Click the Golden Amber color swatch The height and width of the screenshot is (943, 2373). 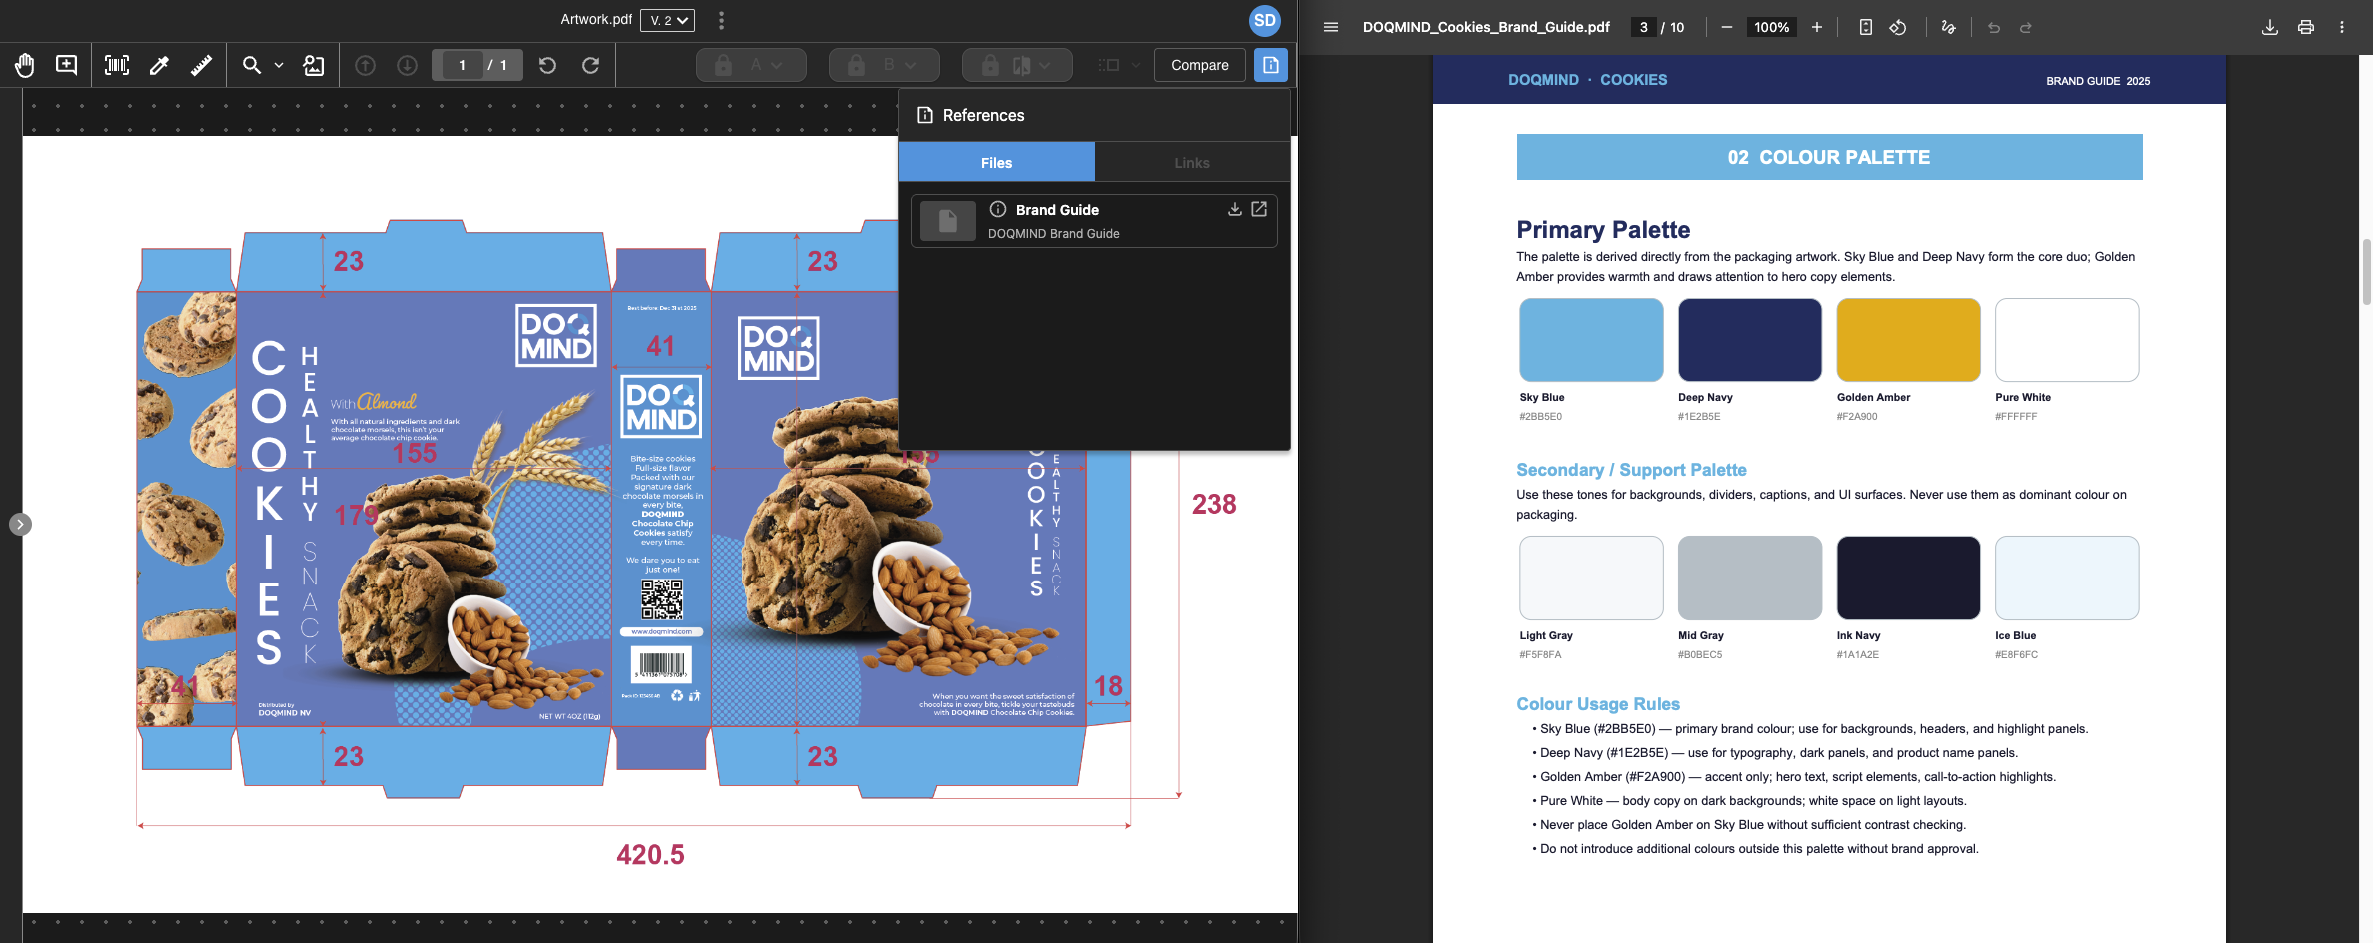1907,340
